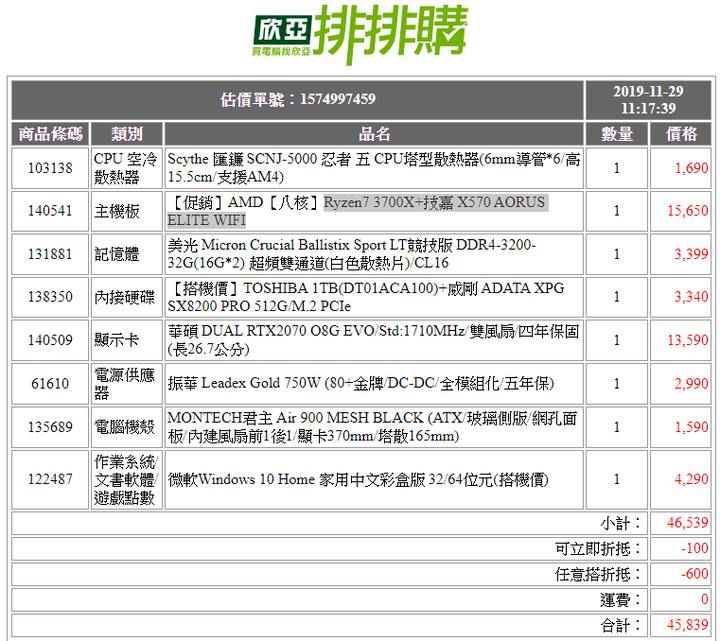The image size is (720, 641).
Task: Click the highlighted Ryzen7 3700X product name
Action: pos(358,211)
